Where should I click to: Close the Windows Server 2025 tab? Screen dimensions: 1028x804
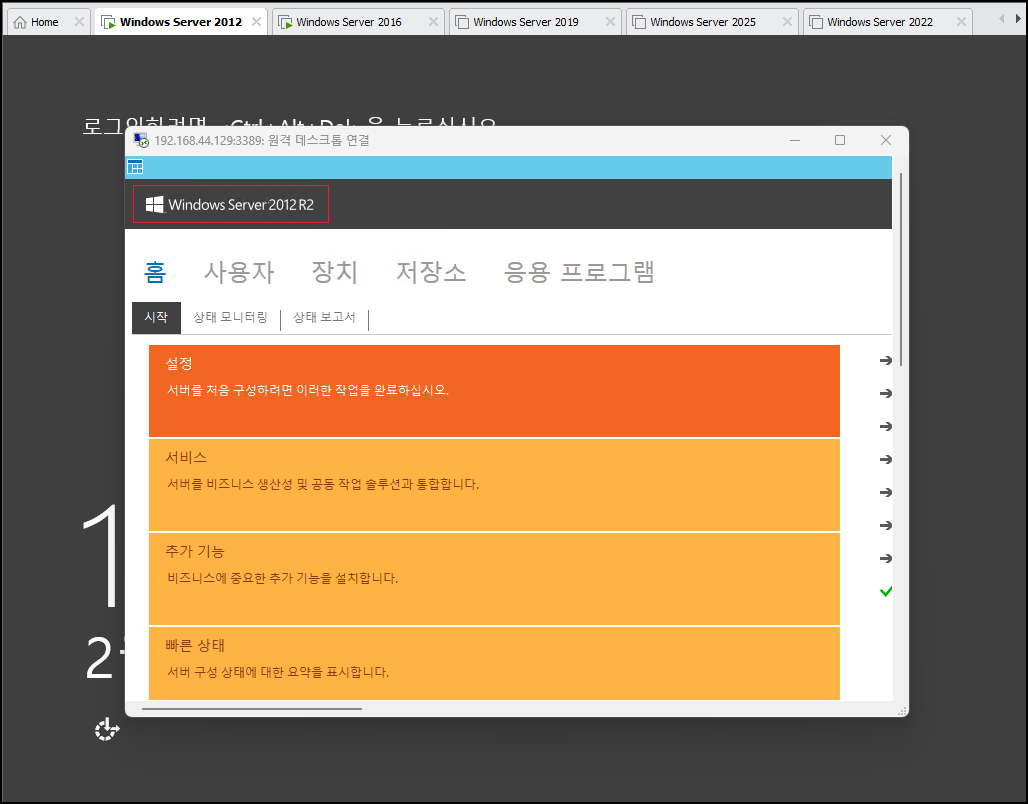[x=787, y=22]
